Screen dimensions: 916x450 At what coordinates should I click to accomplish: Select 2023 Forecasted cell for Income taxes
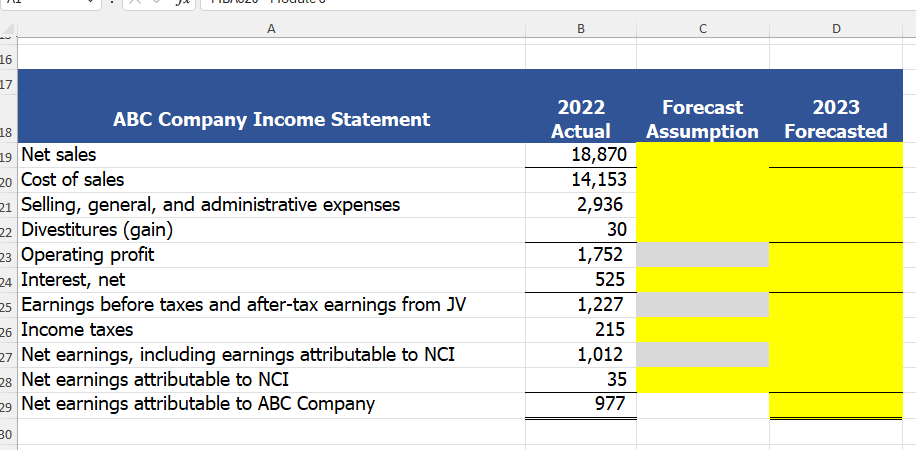tap(836, 330)
